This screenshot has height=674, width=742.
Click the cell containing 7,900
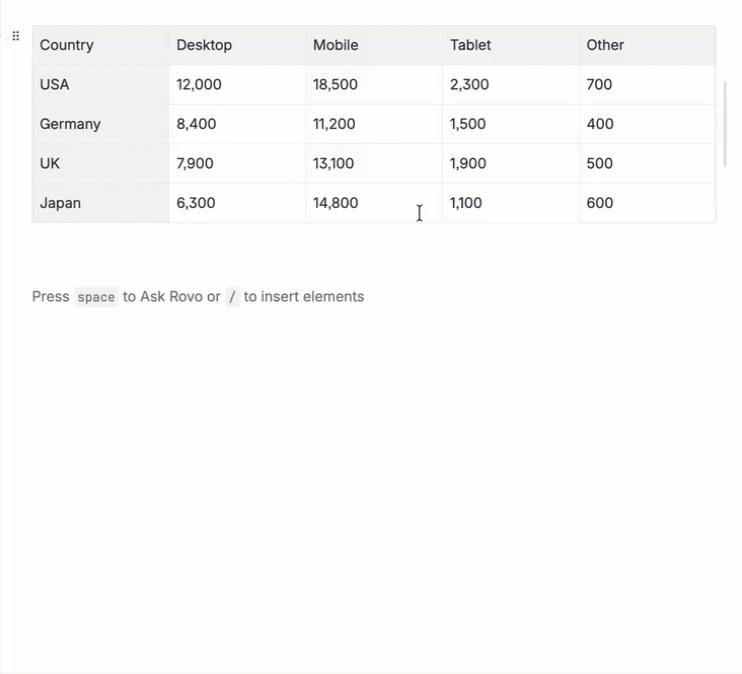[x=237, y=163]
